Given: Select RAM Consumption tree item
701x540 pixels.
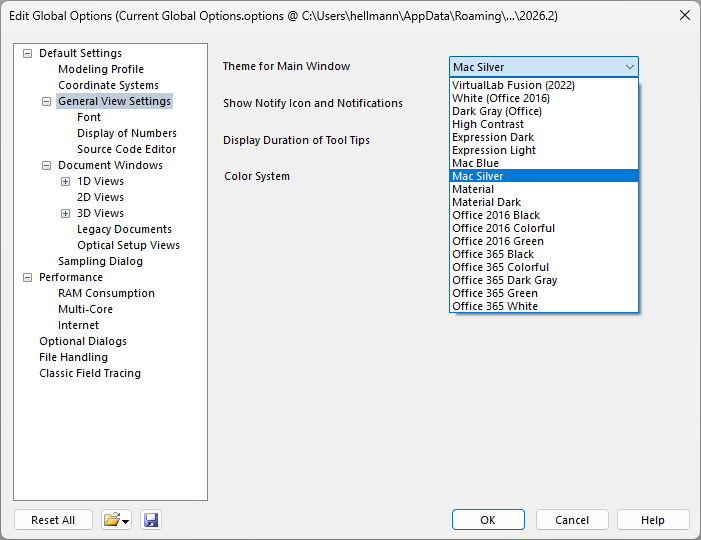Looking at the screenshot, I should tap(106, 293).
